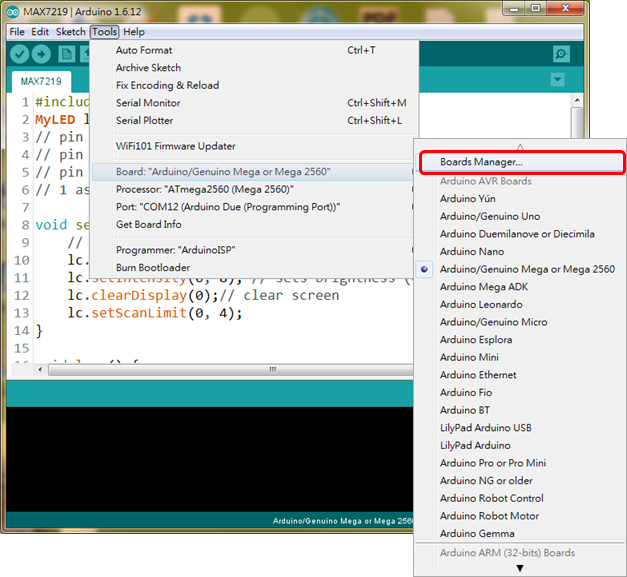Screen dimensions: 627x577
Task: Open Boards Manager...
Action: (x=521, y=162)
